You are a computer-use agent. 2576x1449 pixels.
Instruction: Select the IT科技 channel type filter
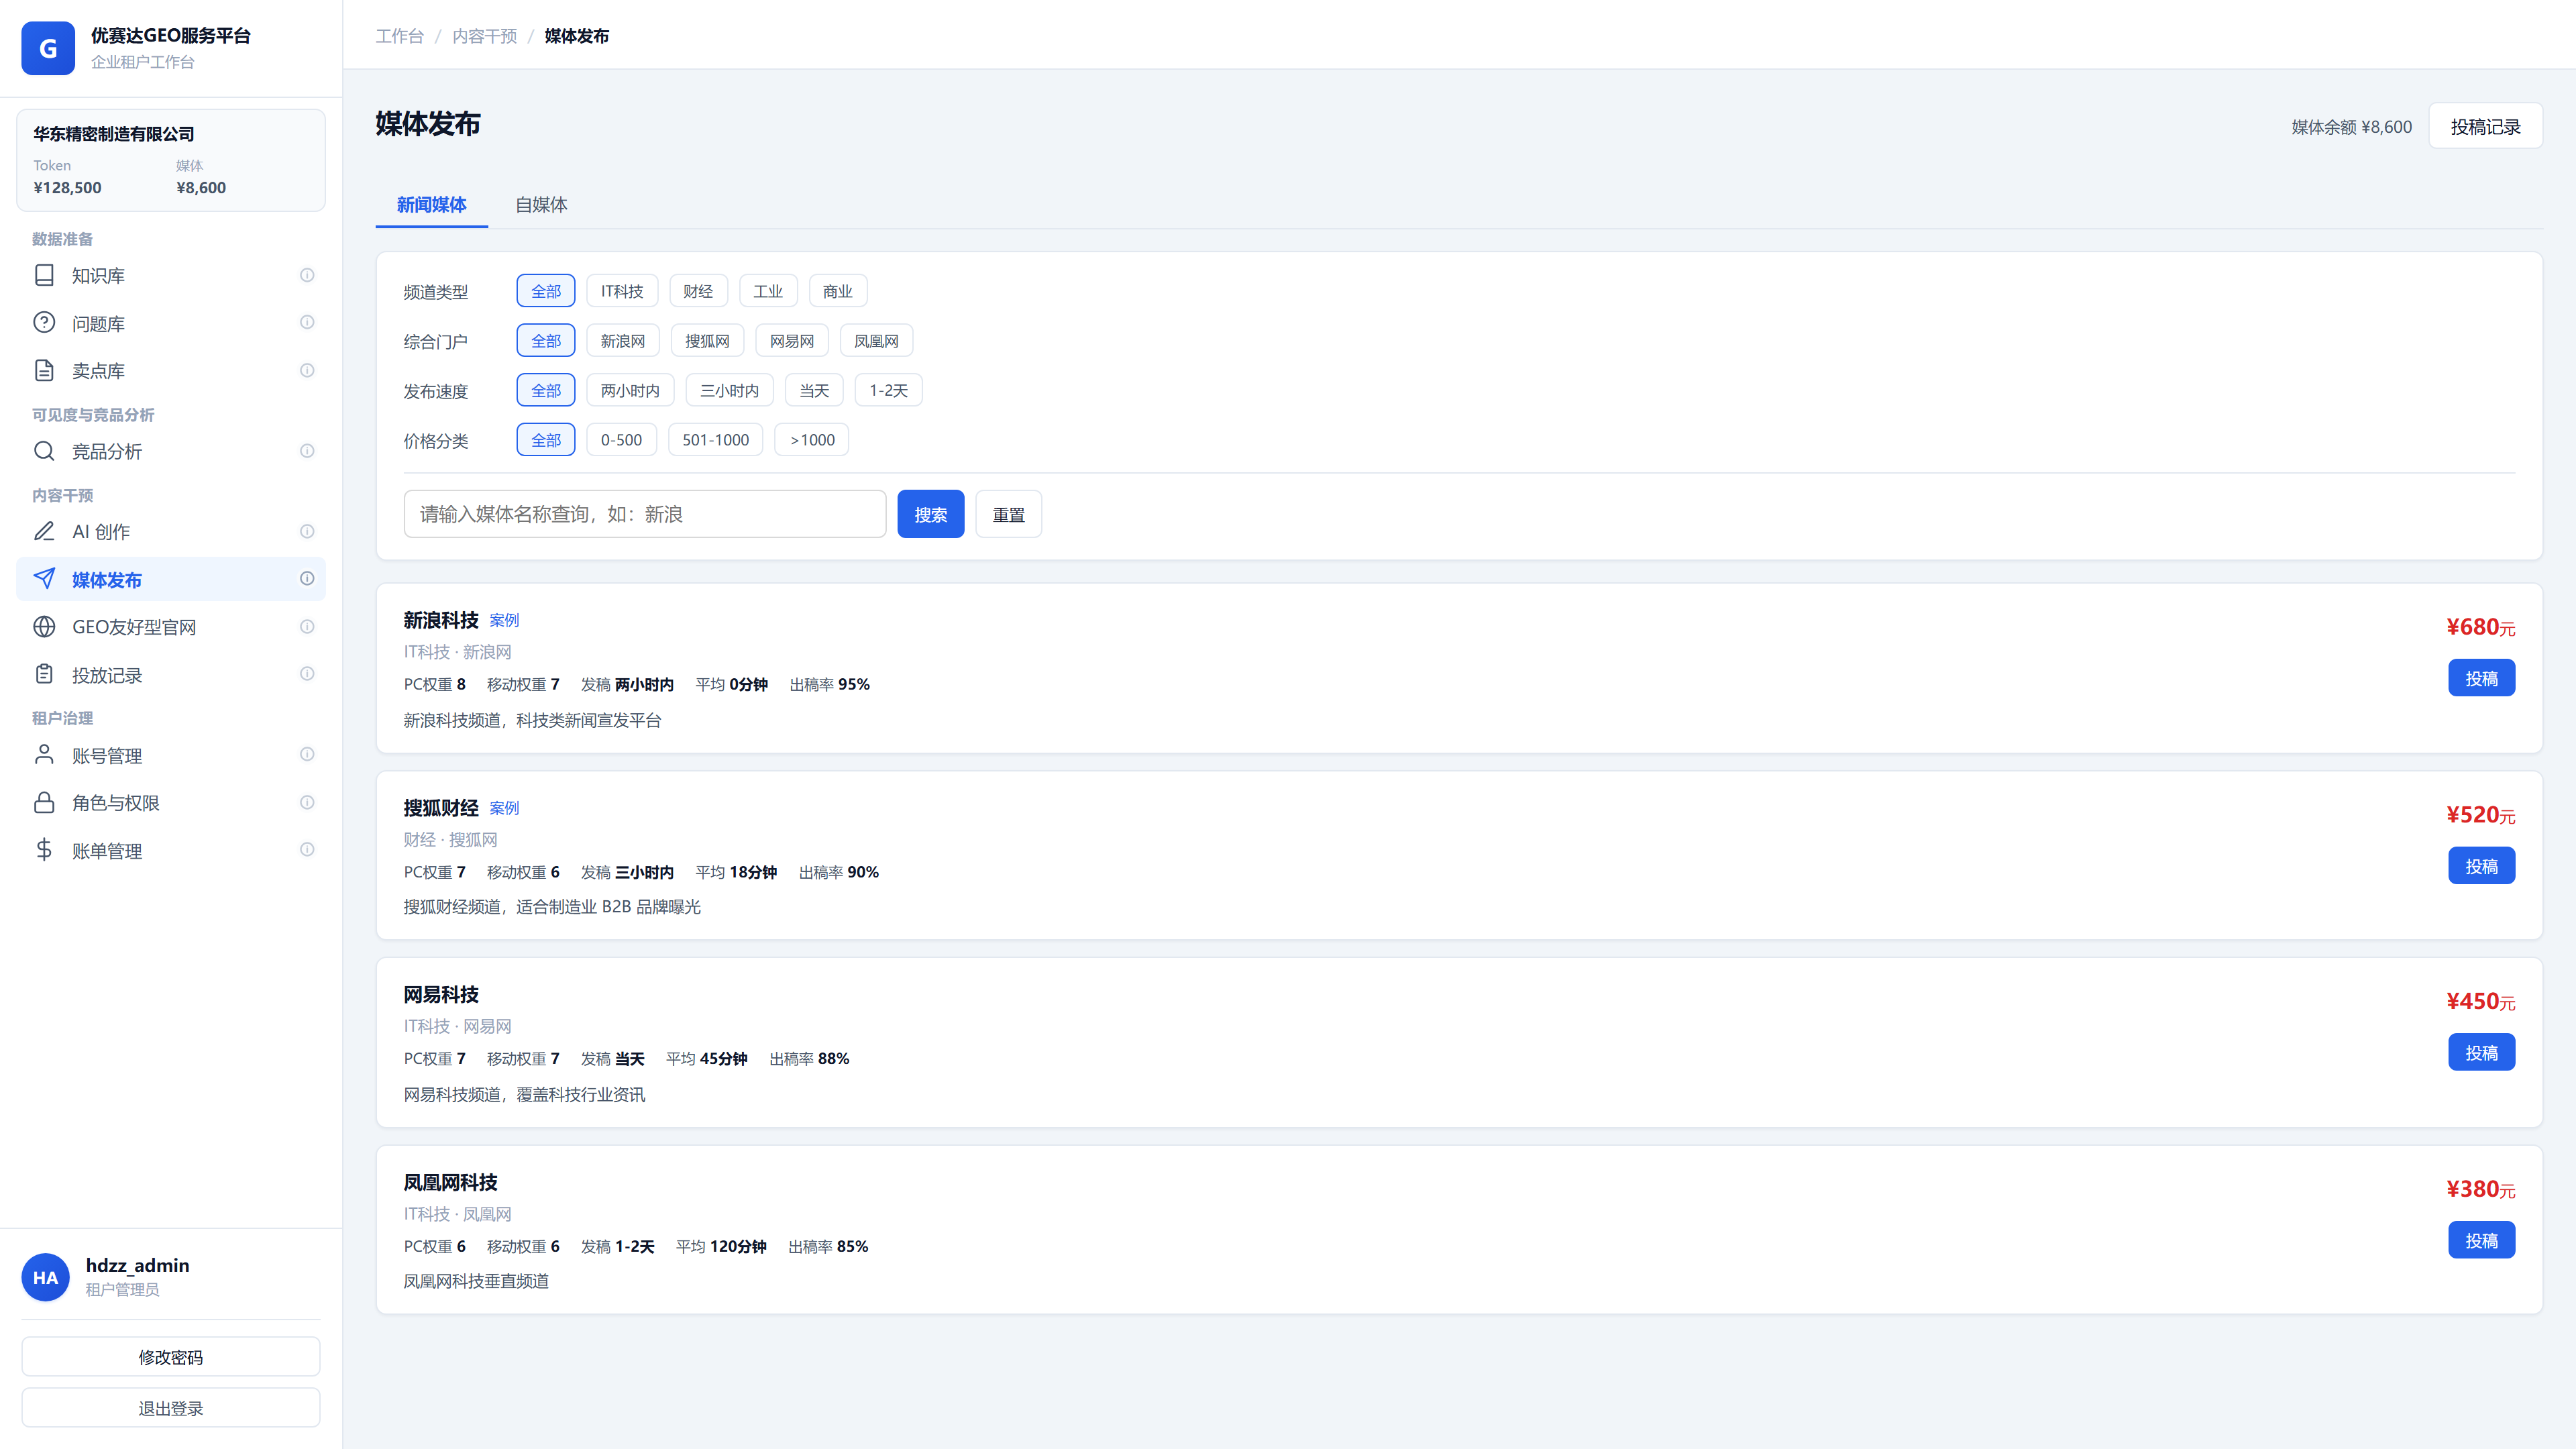click(622, 291)
